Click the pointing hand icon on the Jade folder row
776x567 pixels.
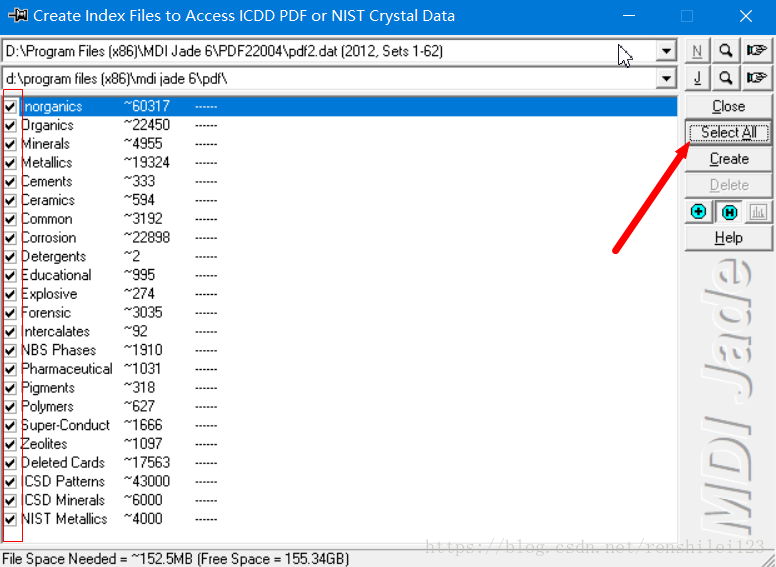click(x=756, y=78)
